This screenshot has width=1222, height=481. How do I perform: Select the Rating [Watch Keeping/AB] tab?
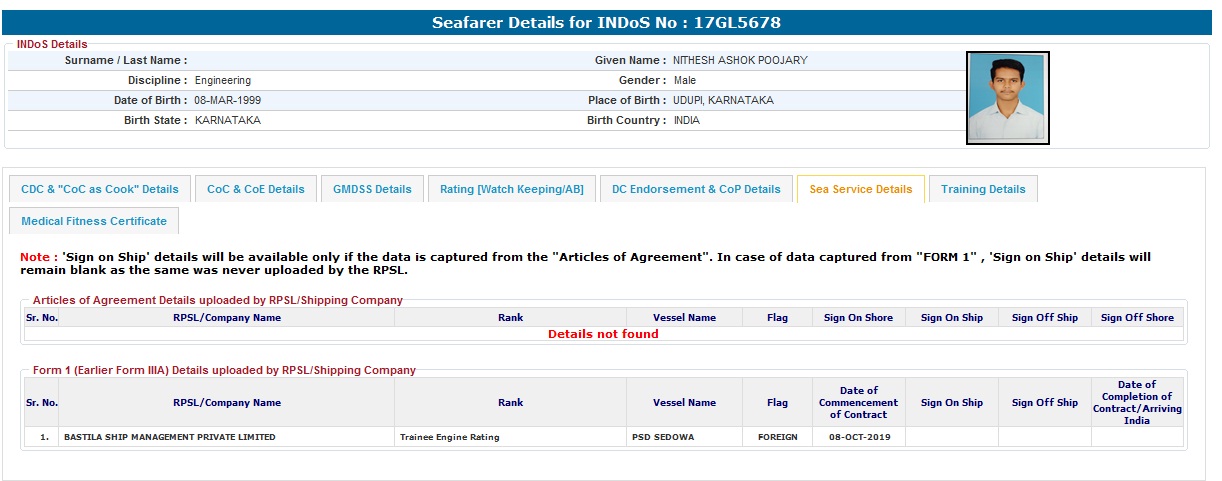pos(512,189)
